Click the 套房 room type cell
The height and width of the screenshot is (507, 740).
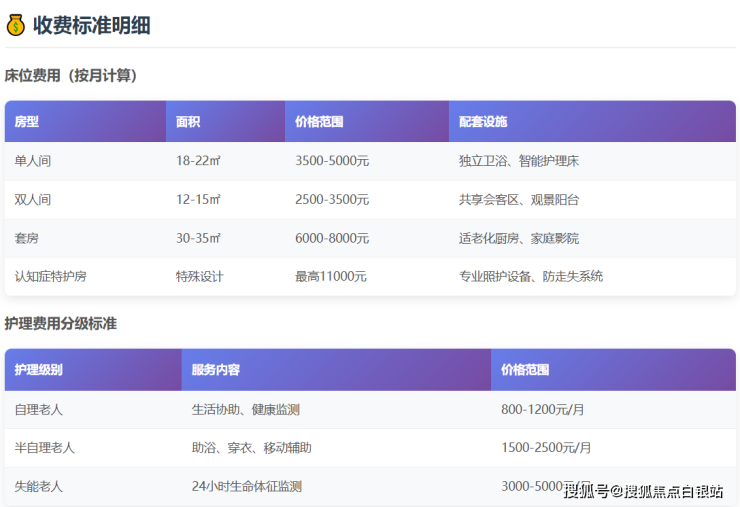point(27,238)
